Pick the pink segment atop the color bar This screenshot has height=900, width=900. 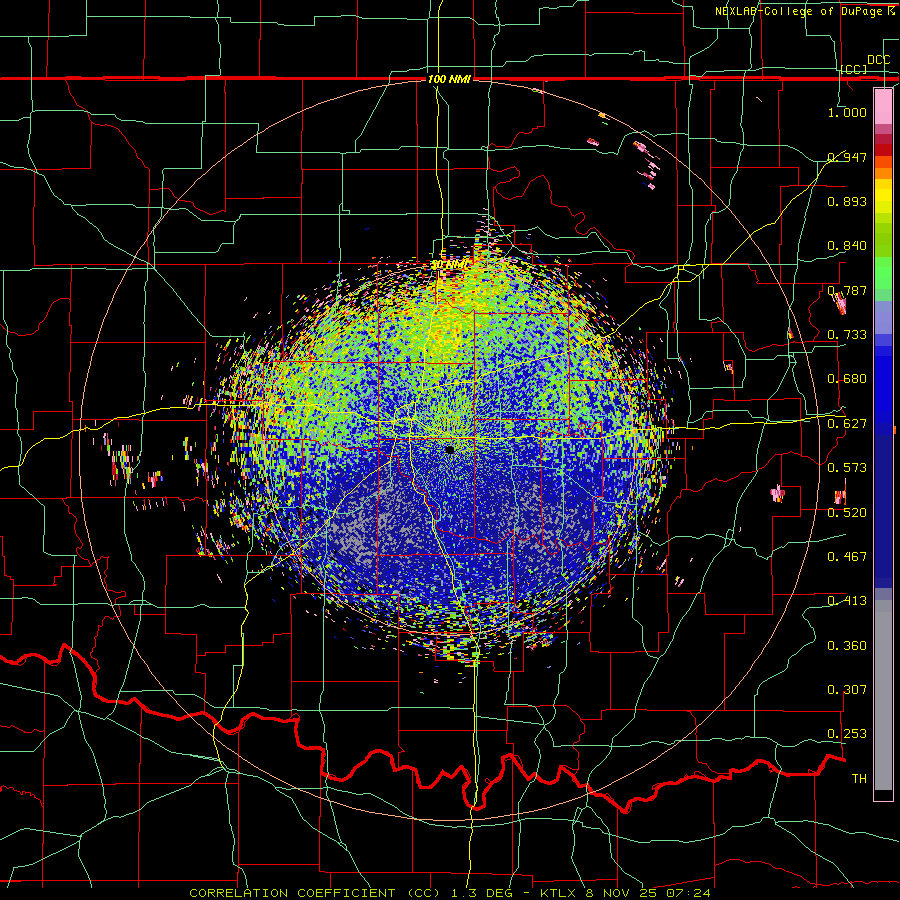(x=883, y=107)
